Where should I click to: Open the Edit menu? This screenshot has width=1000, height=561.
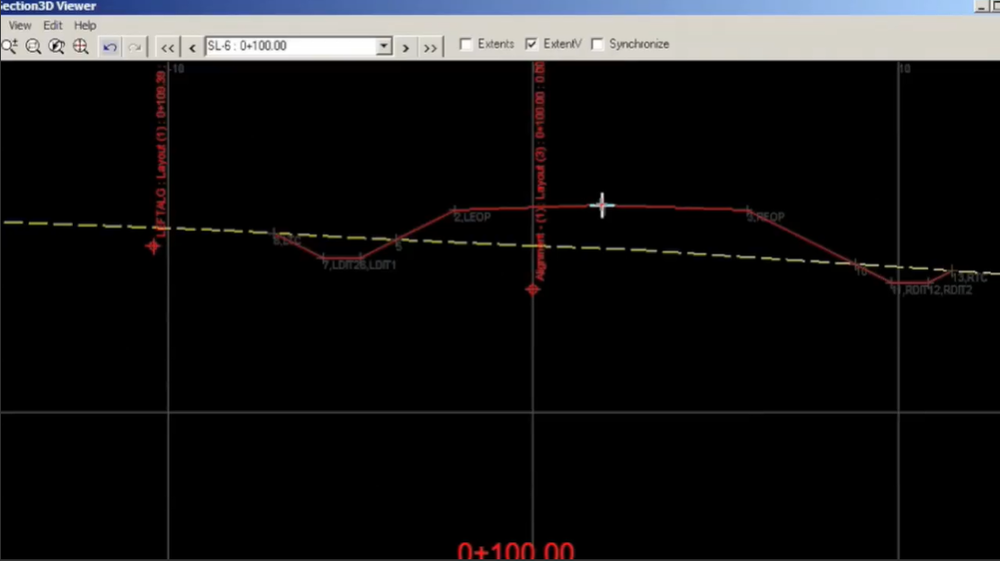pos(52,26)
